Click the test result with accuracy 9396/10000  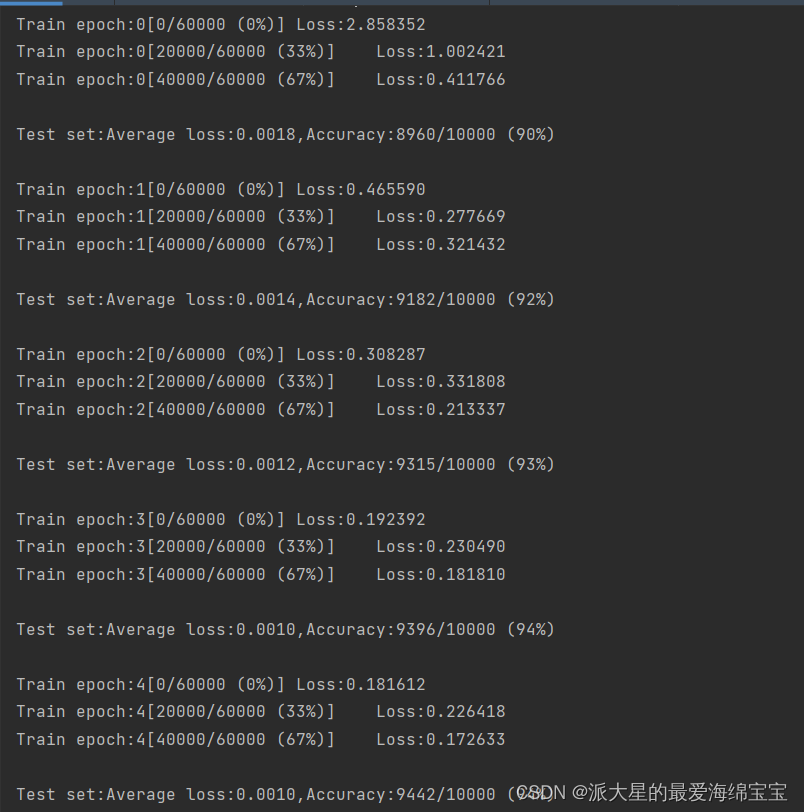point(285,629)
